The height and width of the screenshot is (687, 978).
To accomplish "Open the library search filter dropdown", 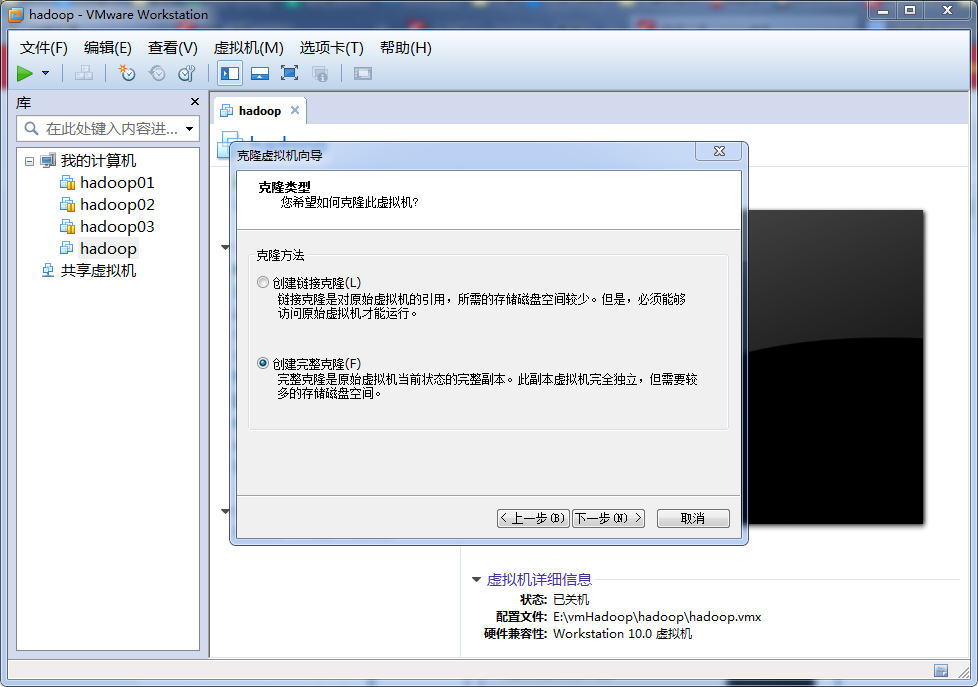I will (190, 129).
